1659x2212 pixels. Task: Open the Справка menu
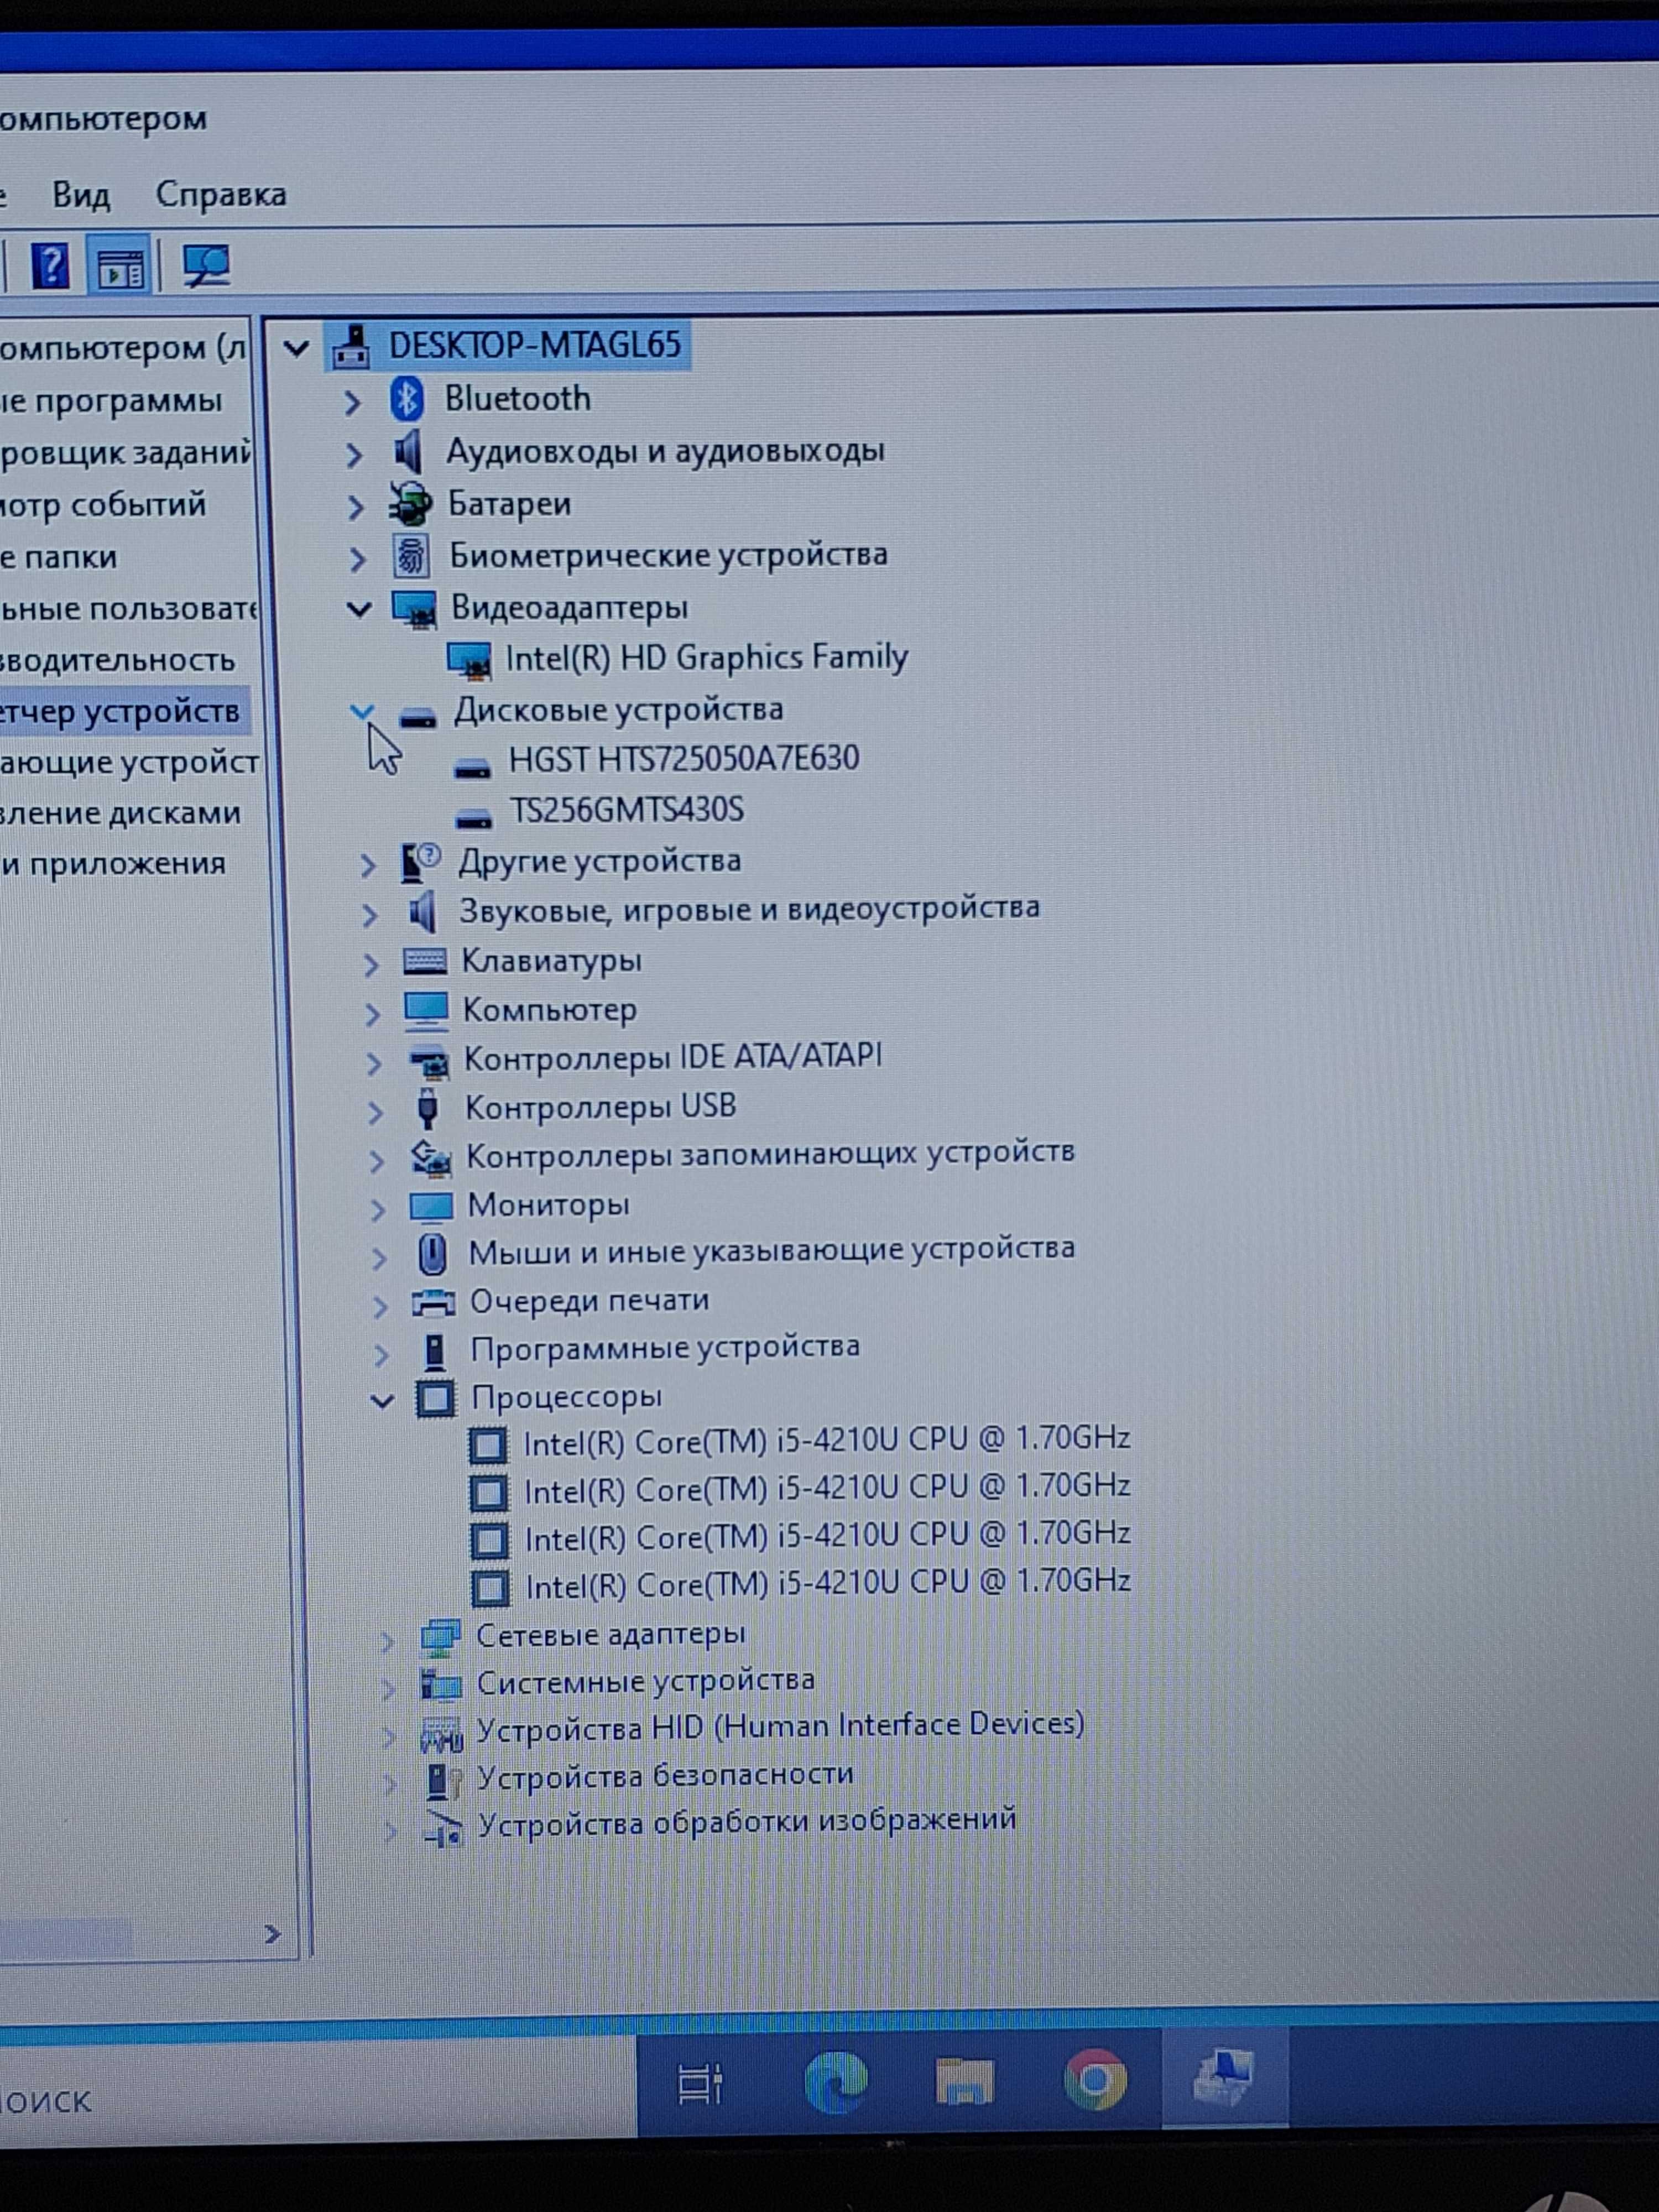(x=221, y=194)
